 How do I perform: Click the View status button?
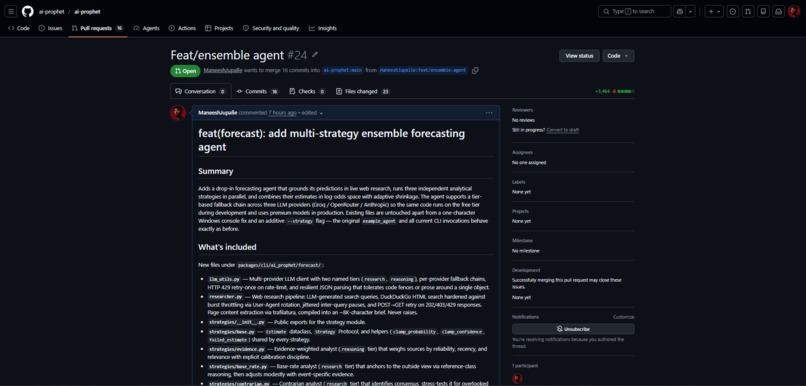(579, 56)
